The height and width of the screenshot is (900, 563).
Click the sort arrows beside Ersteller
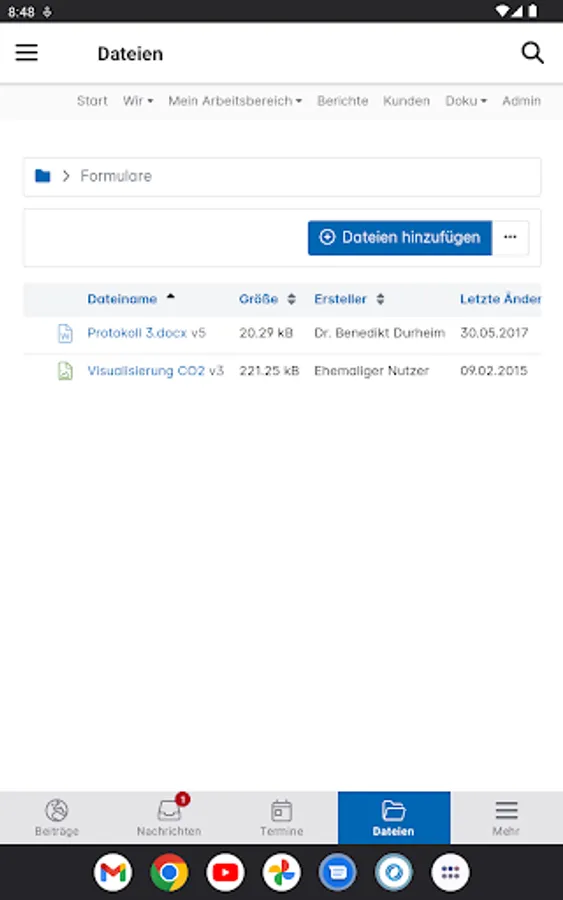380,299
